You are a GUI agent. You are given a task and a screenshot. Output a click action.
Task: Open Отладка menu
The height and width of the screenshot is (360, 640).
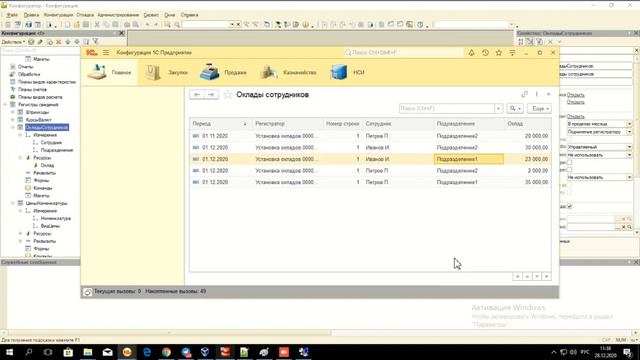coord(85,15)
